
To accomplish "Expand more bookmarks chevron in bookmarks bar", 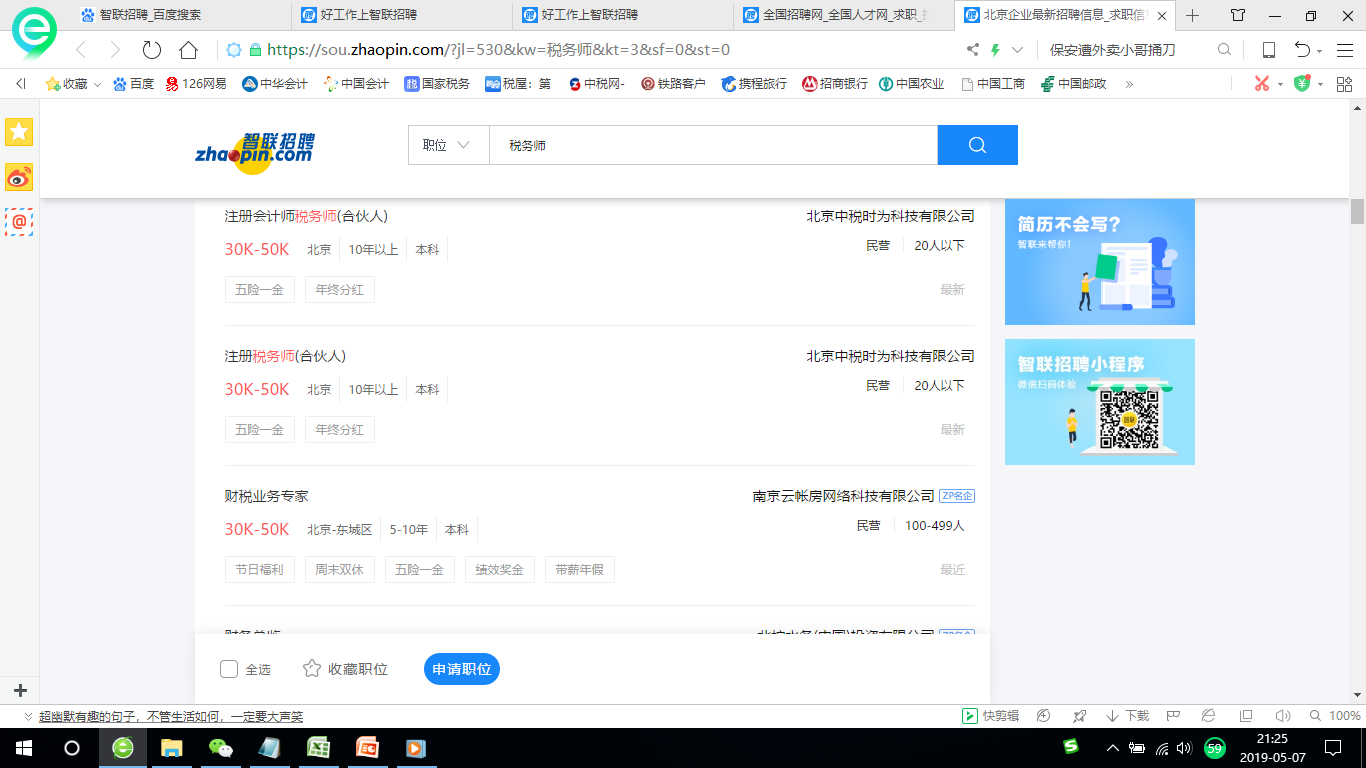I will click(1129, 84).
